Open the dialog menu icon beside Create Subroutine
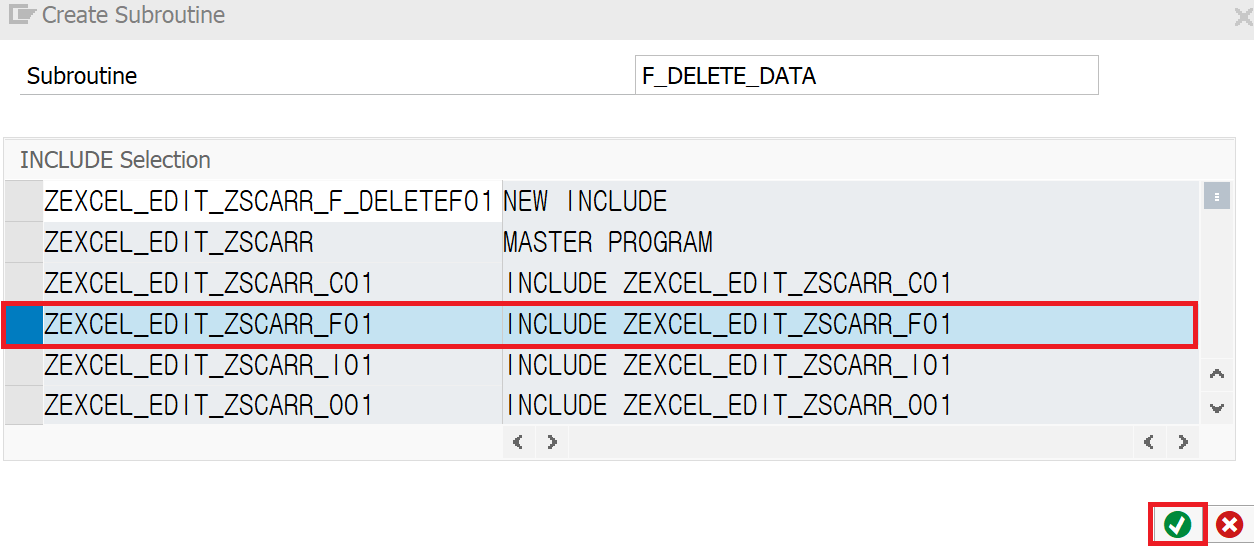The height and width of the screenshot is (548, 1254). [x=22, y=15]
